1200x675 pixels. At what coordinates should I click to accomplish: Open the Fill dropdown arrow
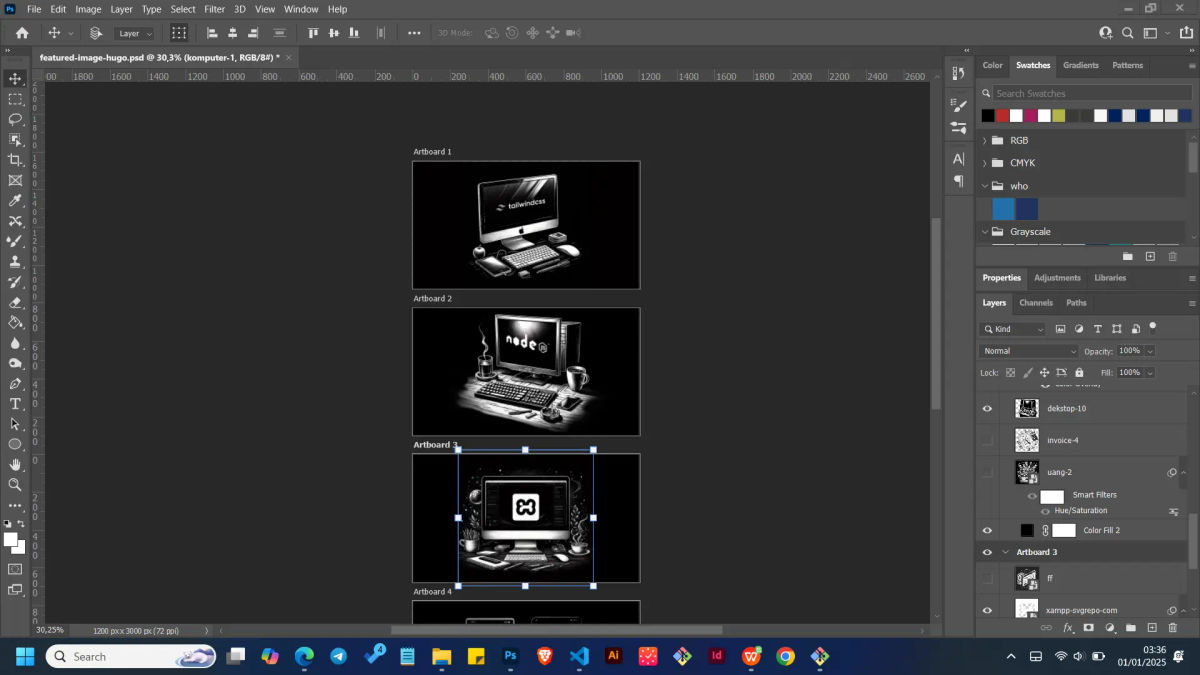coord(1150,372)
